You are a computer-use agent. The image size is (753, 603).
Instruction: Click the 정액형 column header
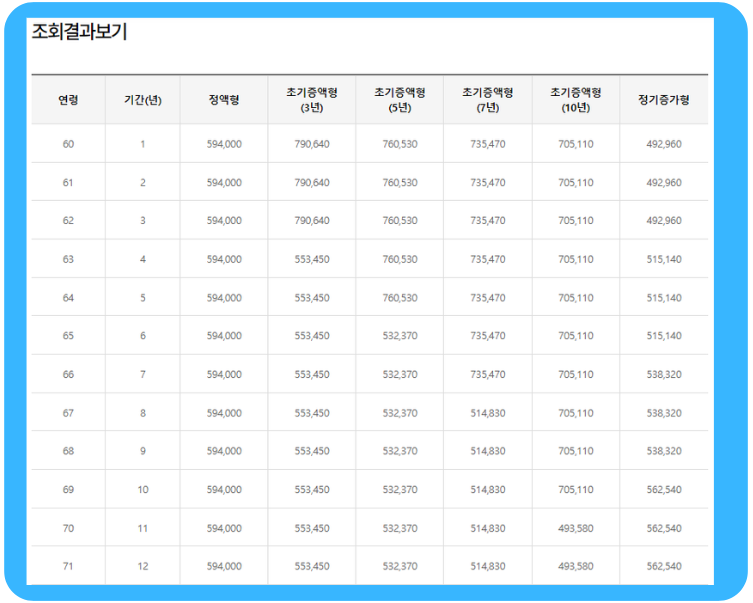(x=224, y=100)
